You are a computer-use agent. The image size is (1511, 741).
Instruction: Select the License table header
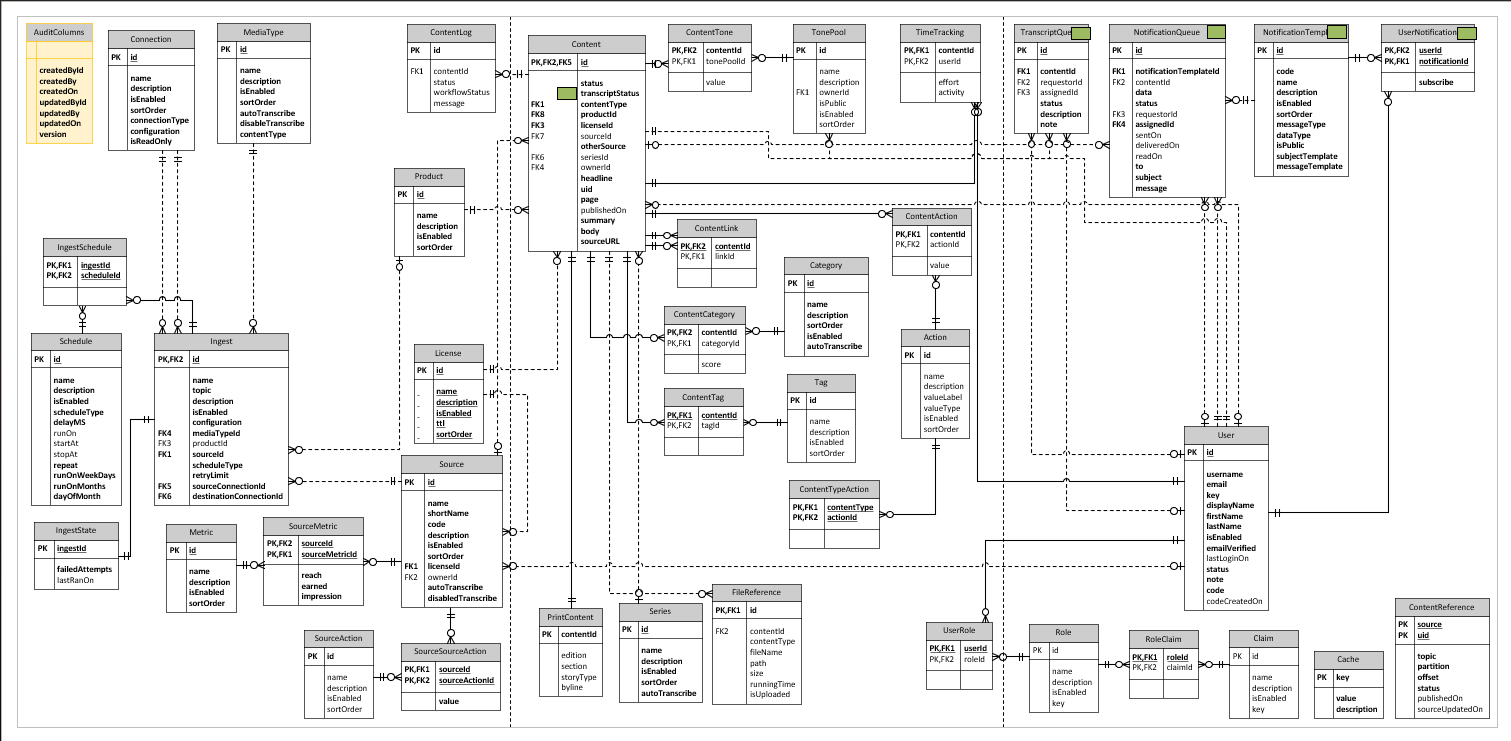(x=450, y=353)
